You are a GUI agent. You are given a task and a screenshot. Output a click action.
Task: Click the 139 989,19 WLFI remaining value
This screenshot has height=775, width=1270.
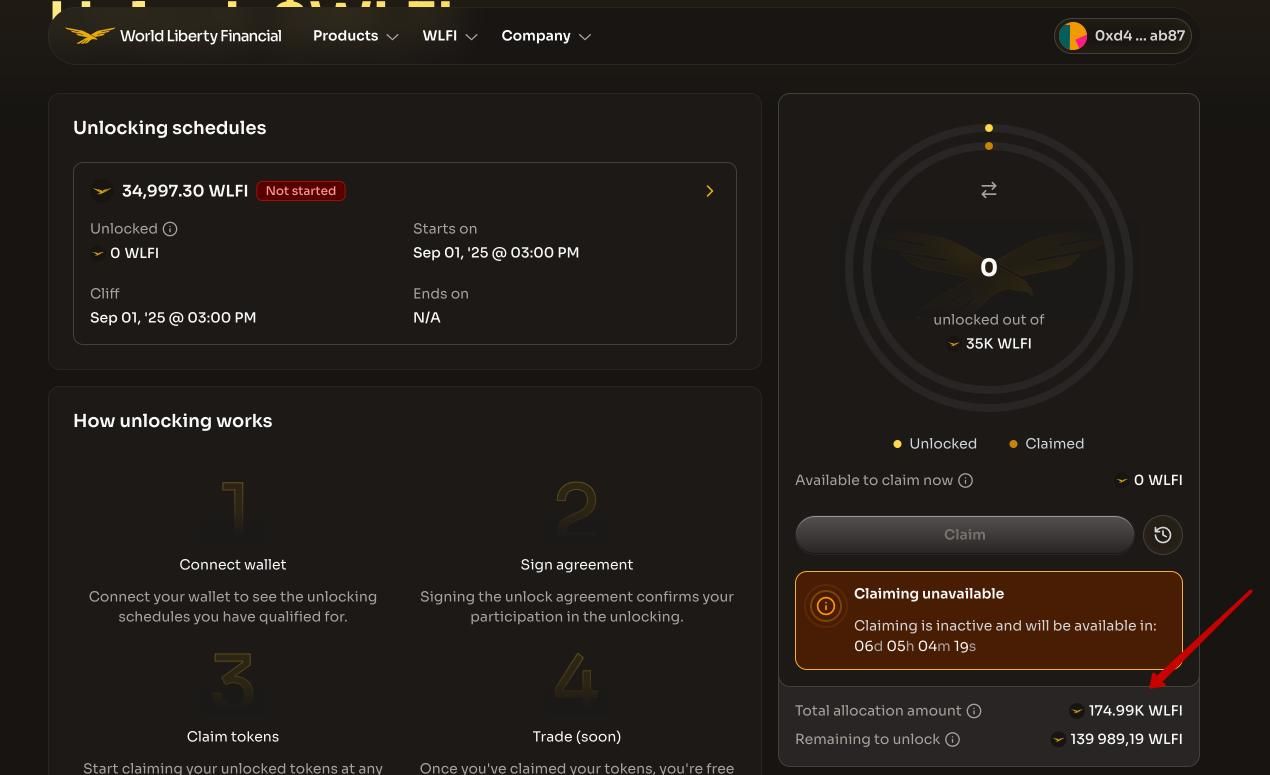click(x=1126, y=740)
